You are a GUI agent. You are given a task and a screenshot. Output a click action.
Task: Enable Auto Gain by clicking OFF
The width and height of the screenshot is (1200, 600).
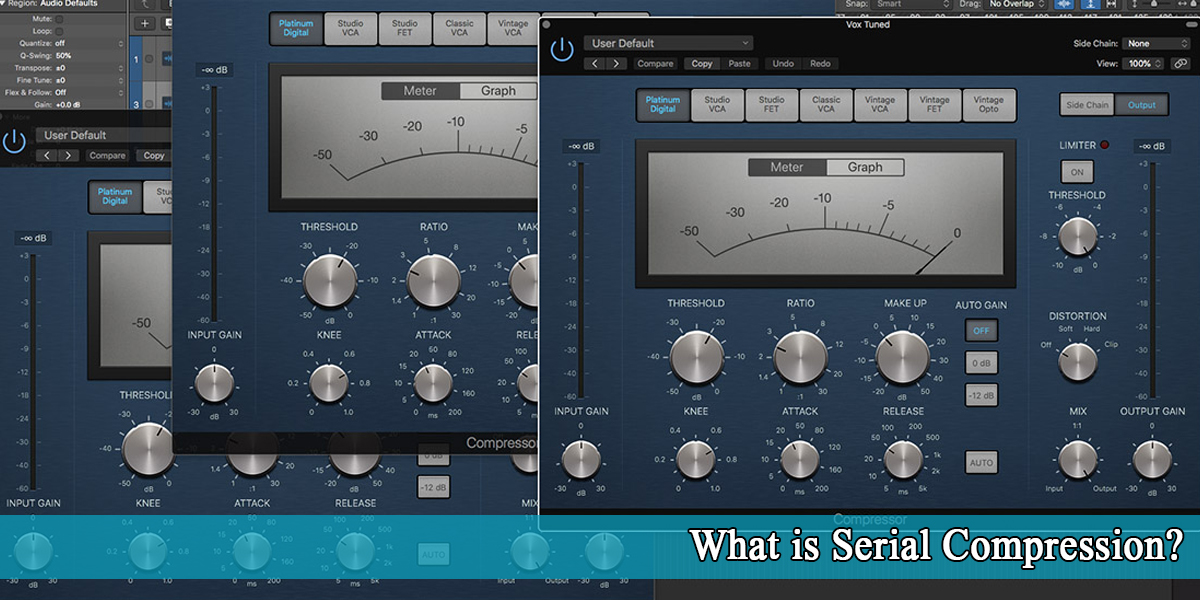click(x=981, y=330)
